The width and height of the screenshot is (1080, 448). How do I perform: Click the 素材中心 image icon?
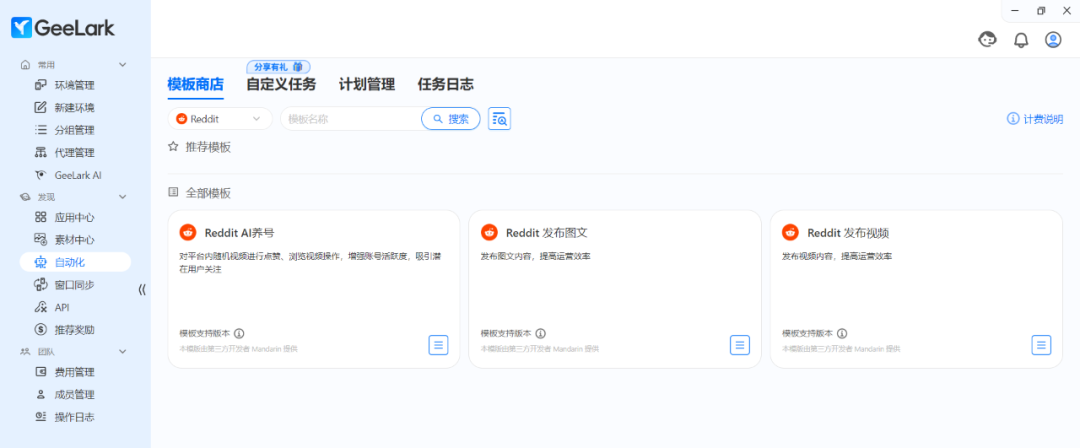click(x=41, y=240)
